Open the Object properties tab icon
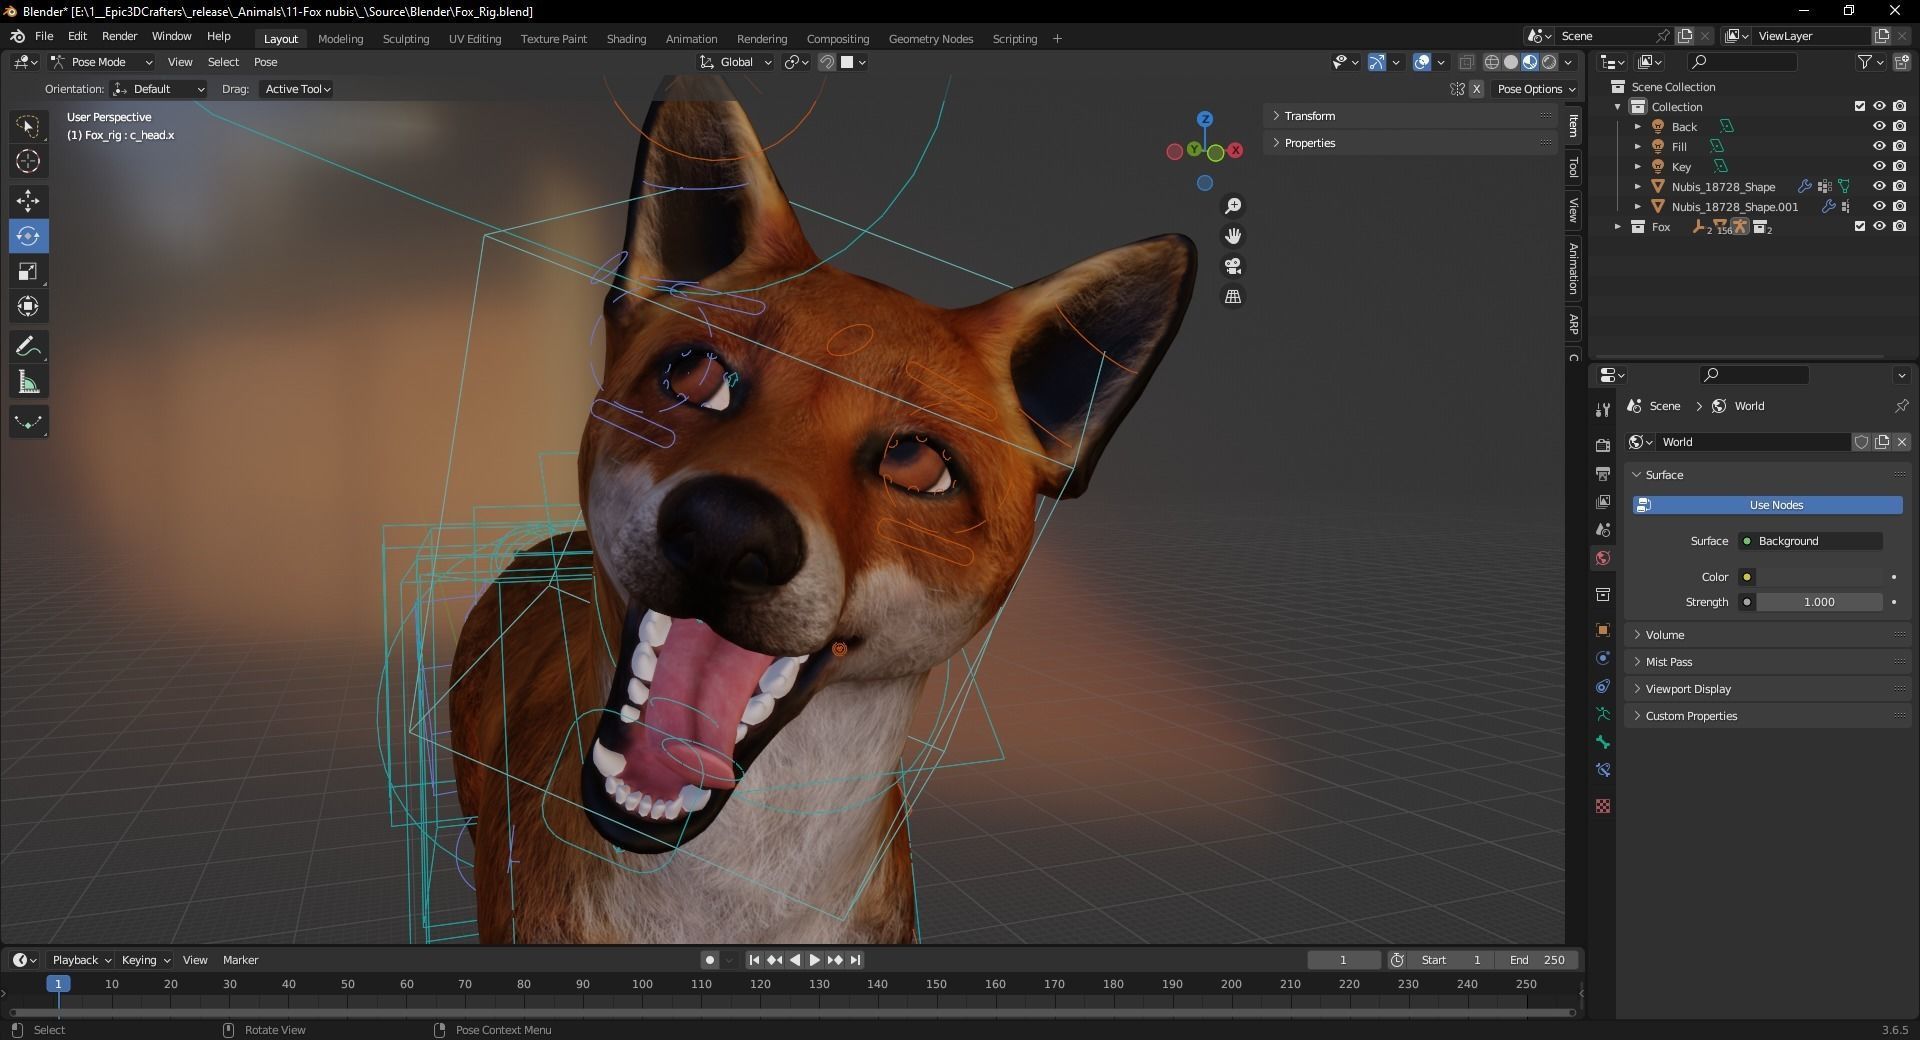 (1603, 630)
